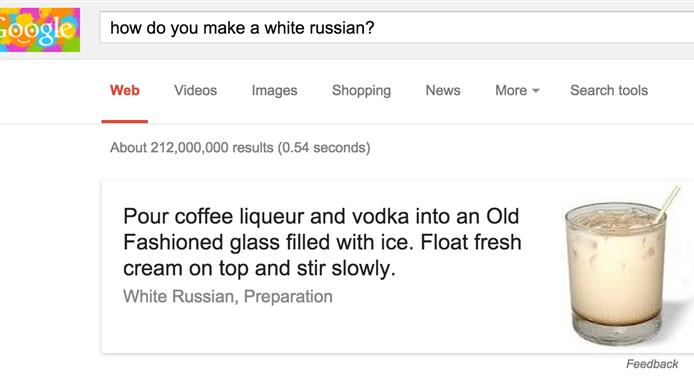Click the Feedback link below the answer card
This screenshot has height=383, width=694.
[x=652, y=364]
